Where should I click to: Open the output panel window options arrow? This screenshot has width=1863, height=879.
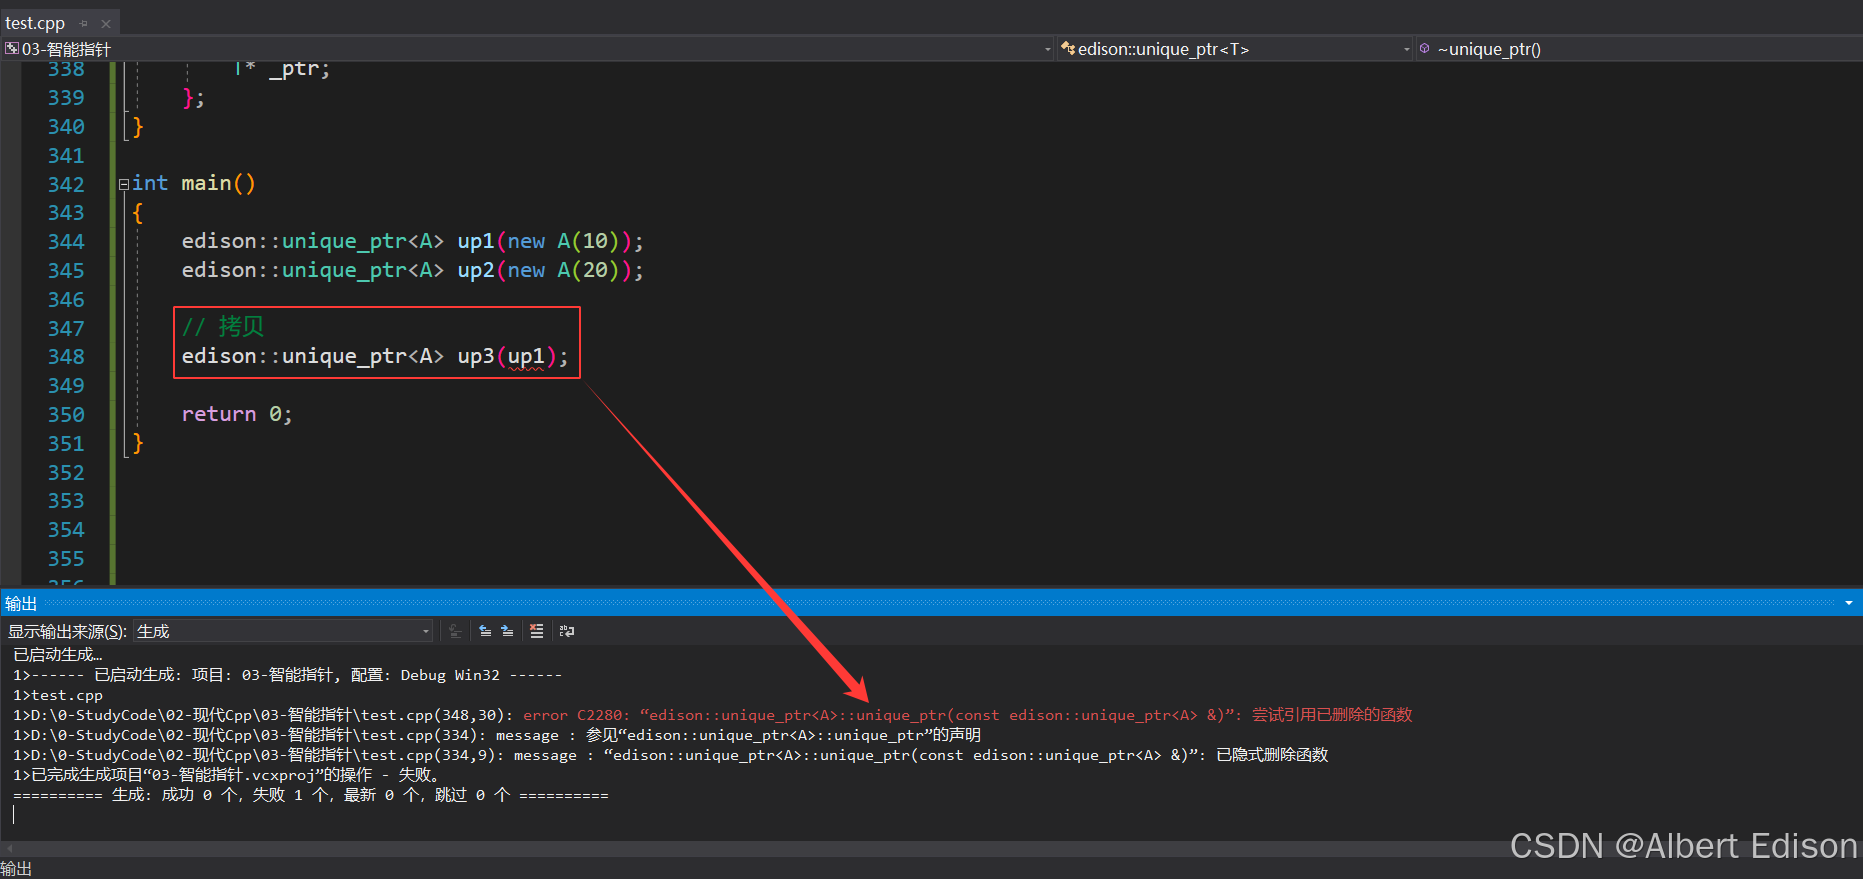tap(1849, 603)
